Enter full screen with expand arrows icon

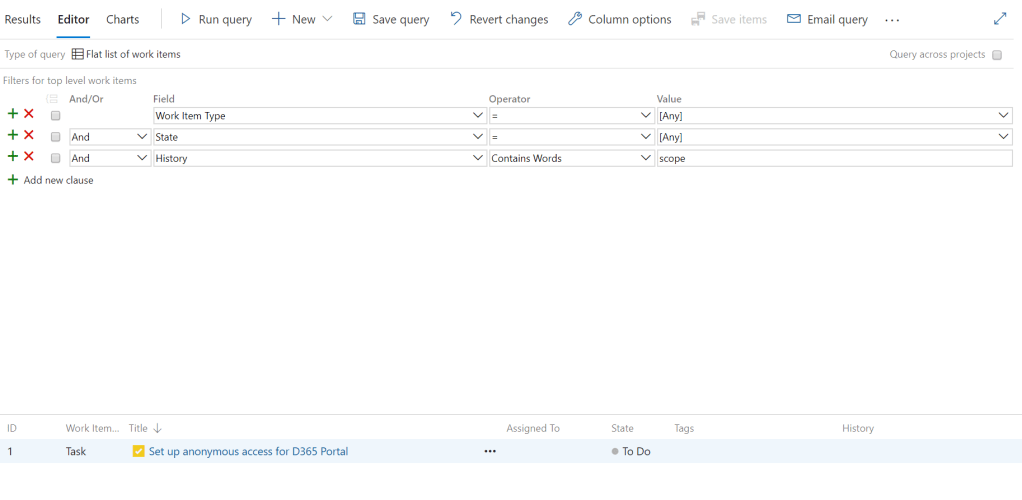pyautogui.click(x=1000, y=19)
